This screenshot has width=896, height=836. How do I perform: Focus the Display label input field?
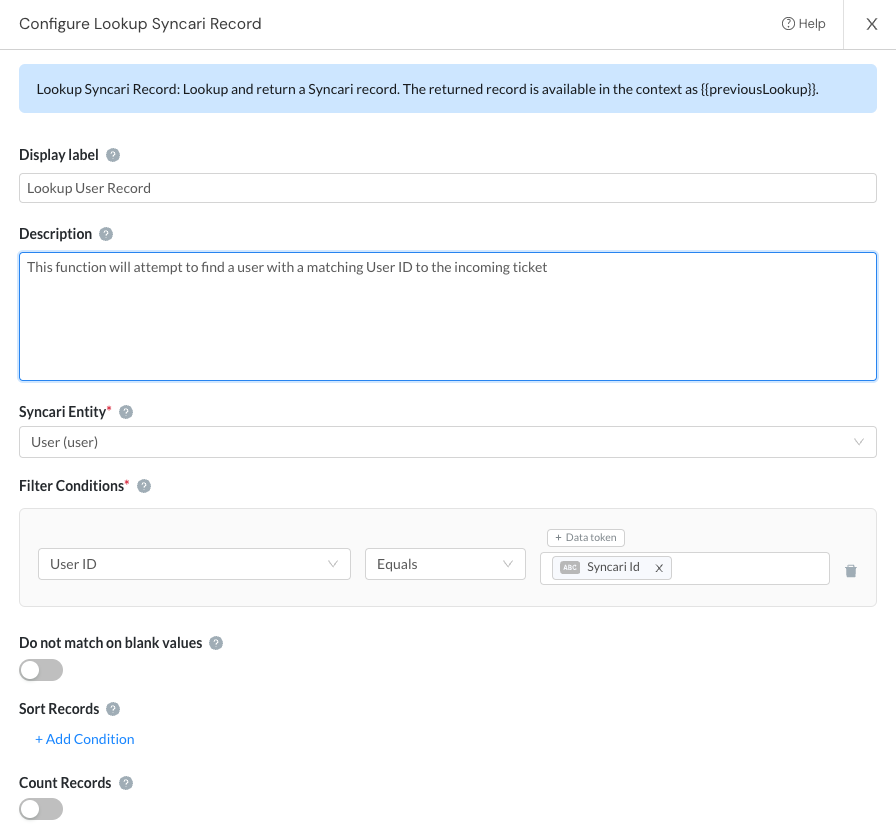[448, 188]
